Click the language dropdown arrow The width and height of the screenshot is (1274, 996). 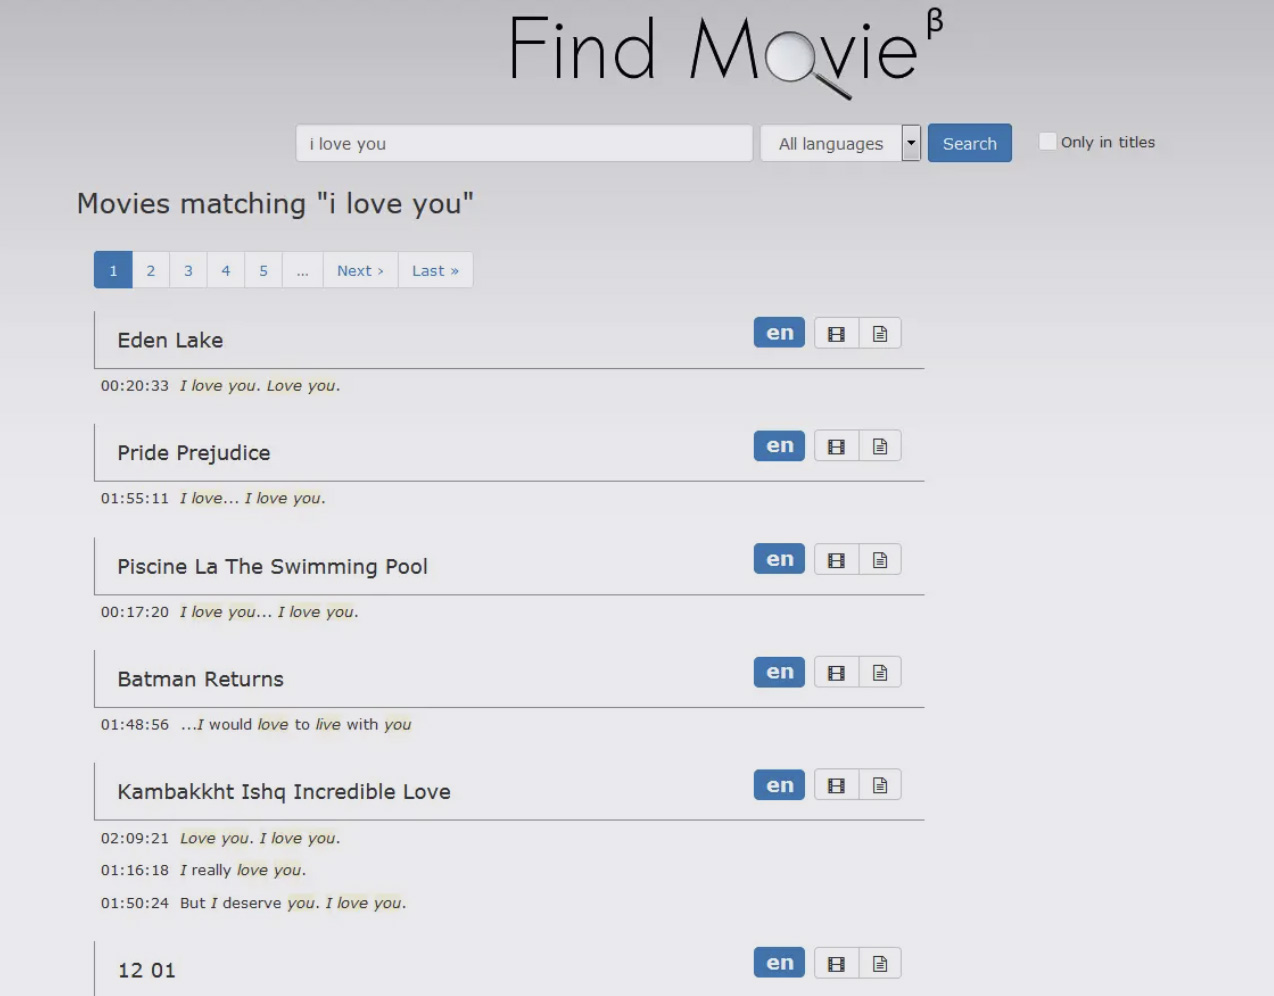911,143
